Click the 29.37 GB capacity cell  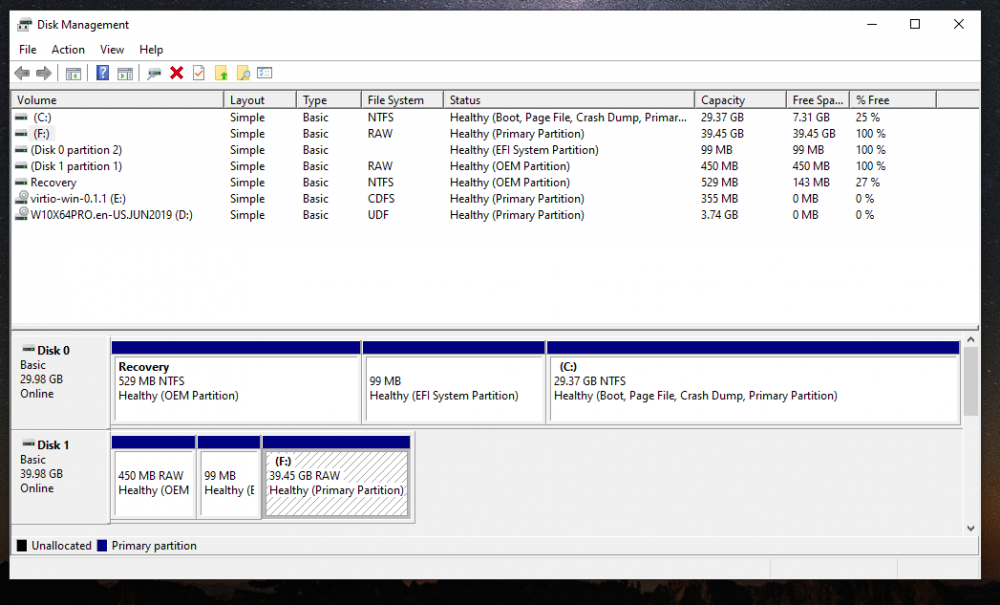coord(722,117)
